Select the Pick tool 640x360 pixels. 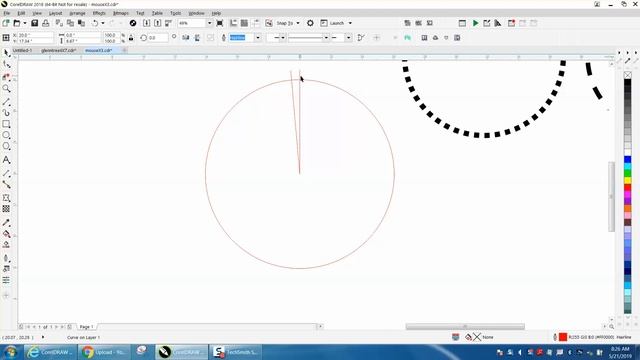7,53
